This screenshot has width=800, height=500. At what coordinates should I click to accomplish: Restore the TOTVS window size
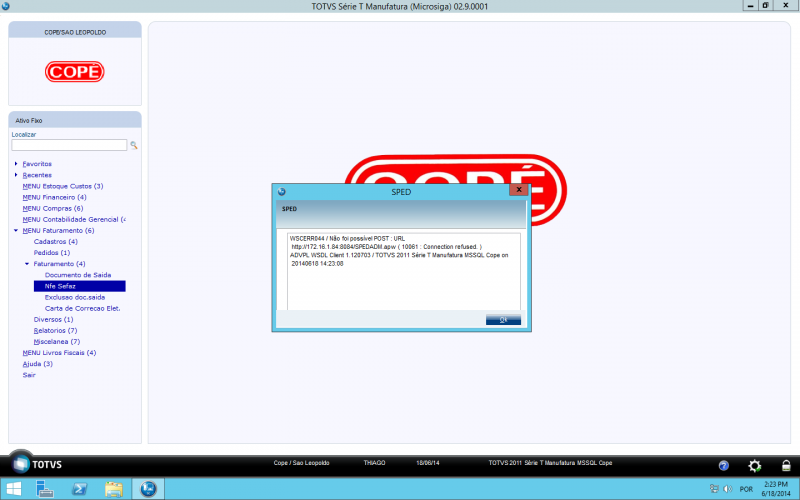(x=766, y=6)
